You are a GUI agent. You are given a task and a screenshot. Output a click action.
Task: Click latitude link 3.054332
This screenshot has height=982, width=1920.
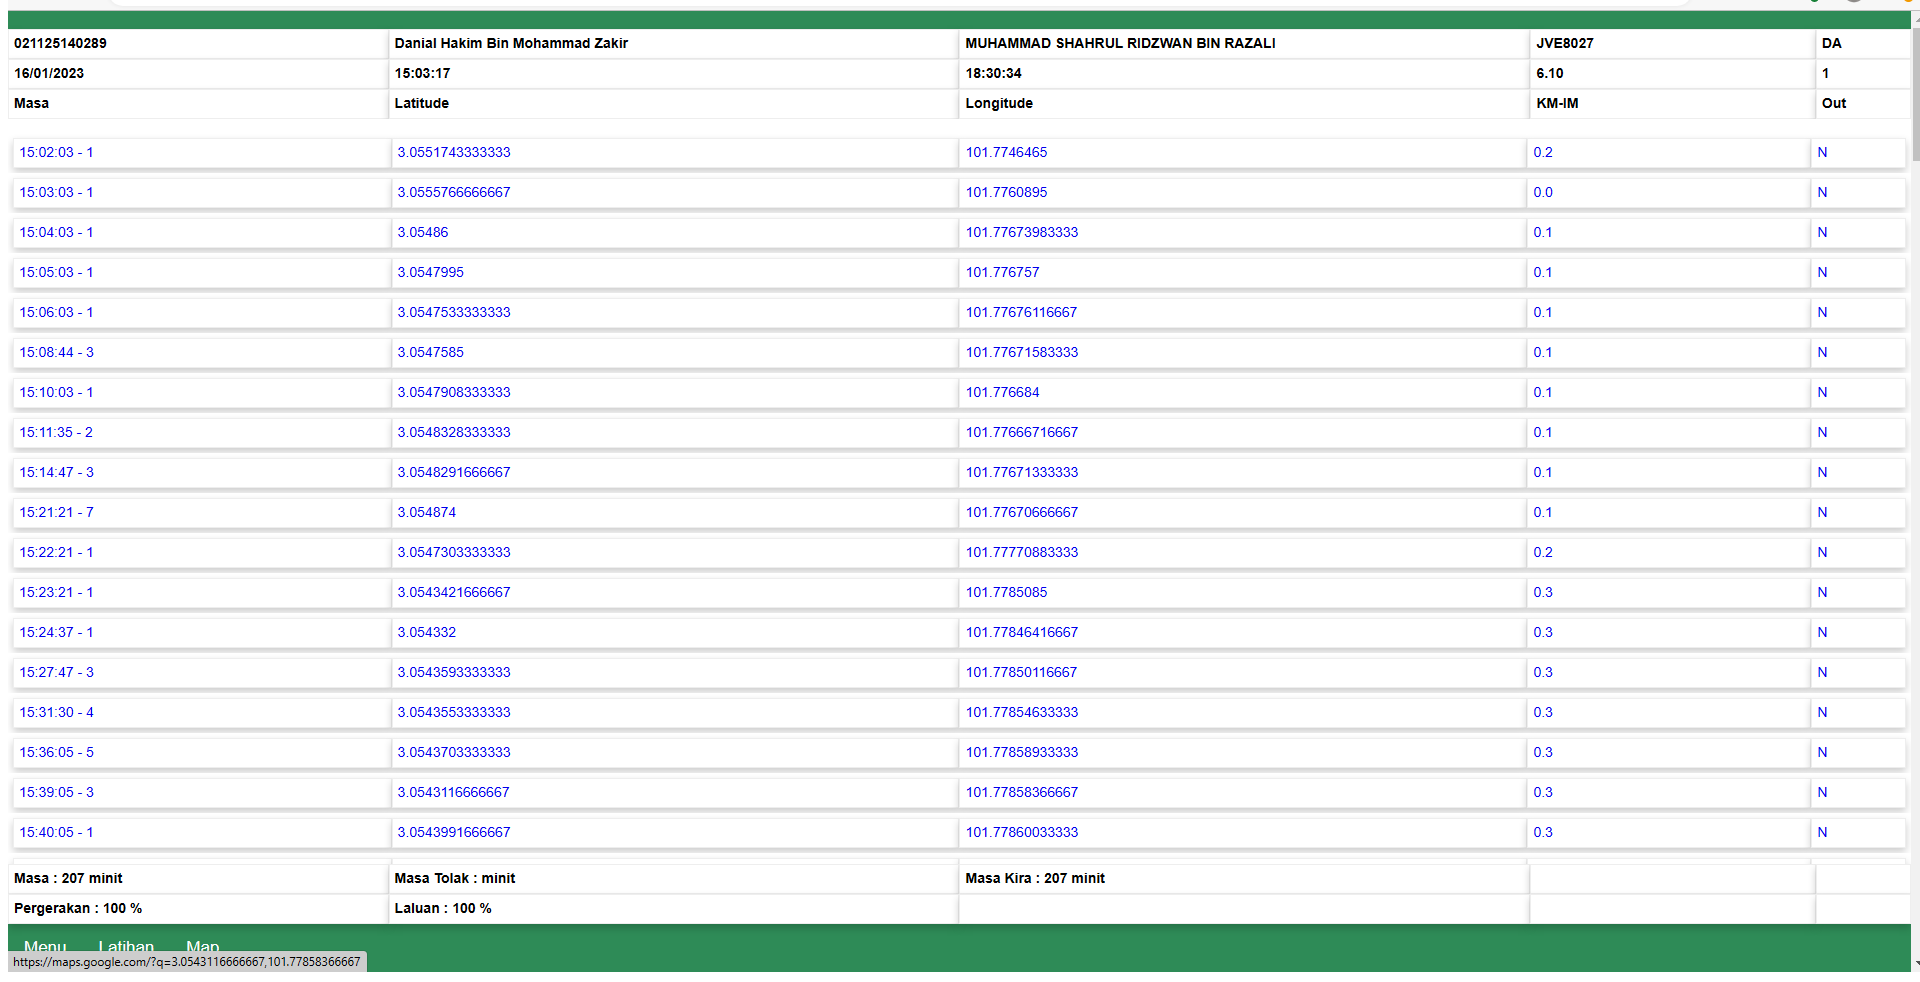point(426,632)
